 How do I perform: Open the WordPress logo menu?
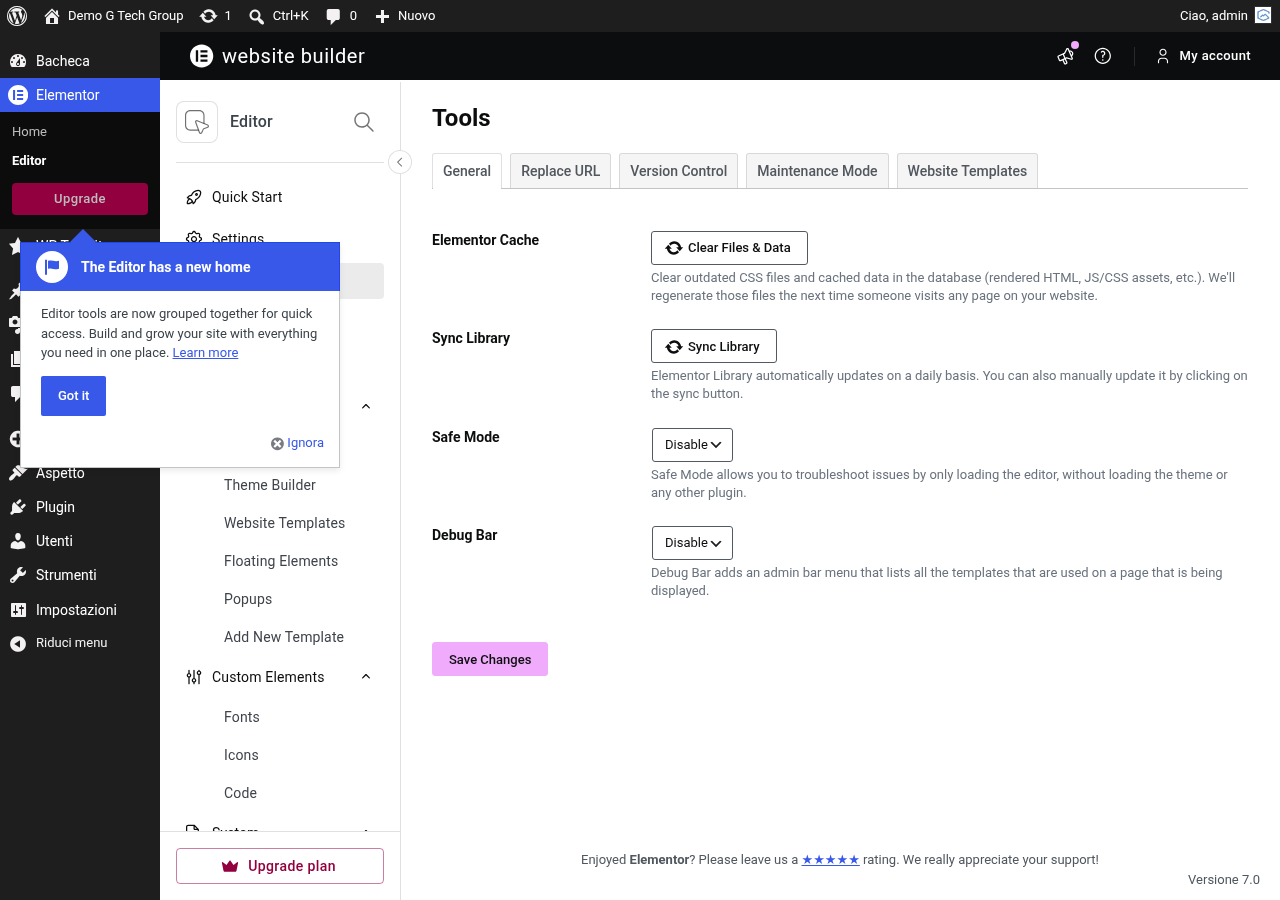[17, 16]
